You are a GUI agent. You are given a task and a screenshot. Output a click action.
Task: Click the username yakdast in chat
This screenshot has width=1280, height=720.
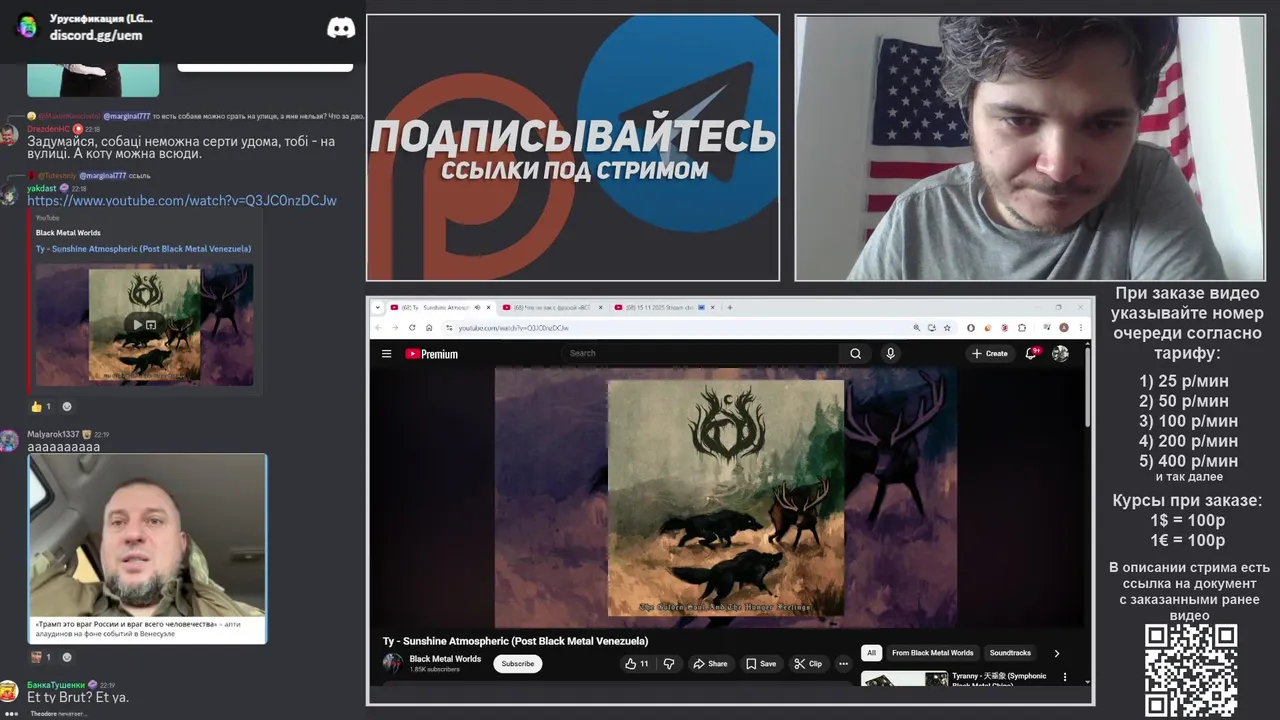click(42, 188)
